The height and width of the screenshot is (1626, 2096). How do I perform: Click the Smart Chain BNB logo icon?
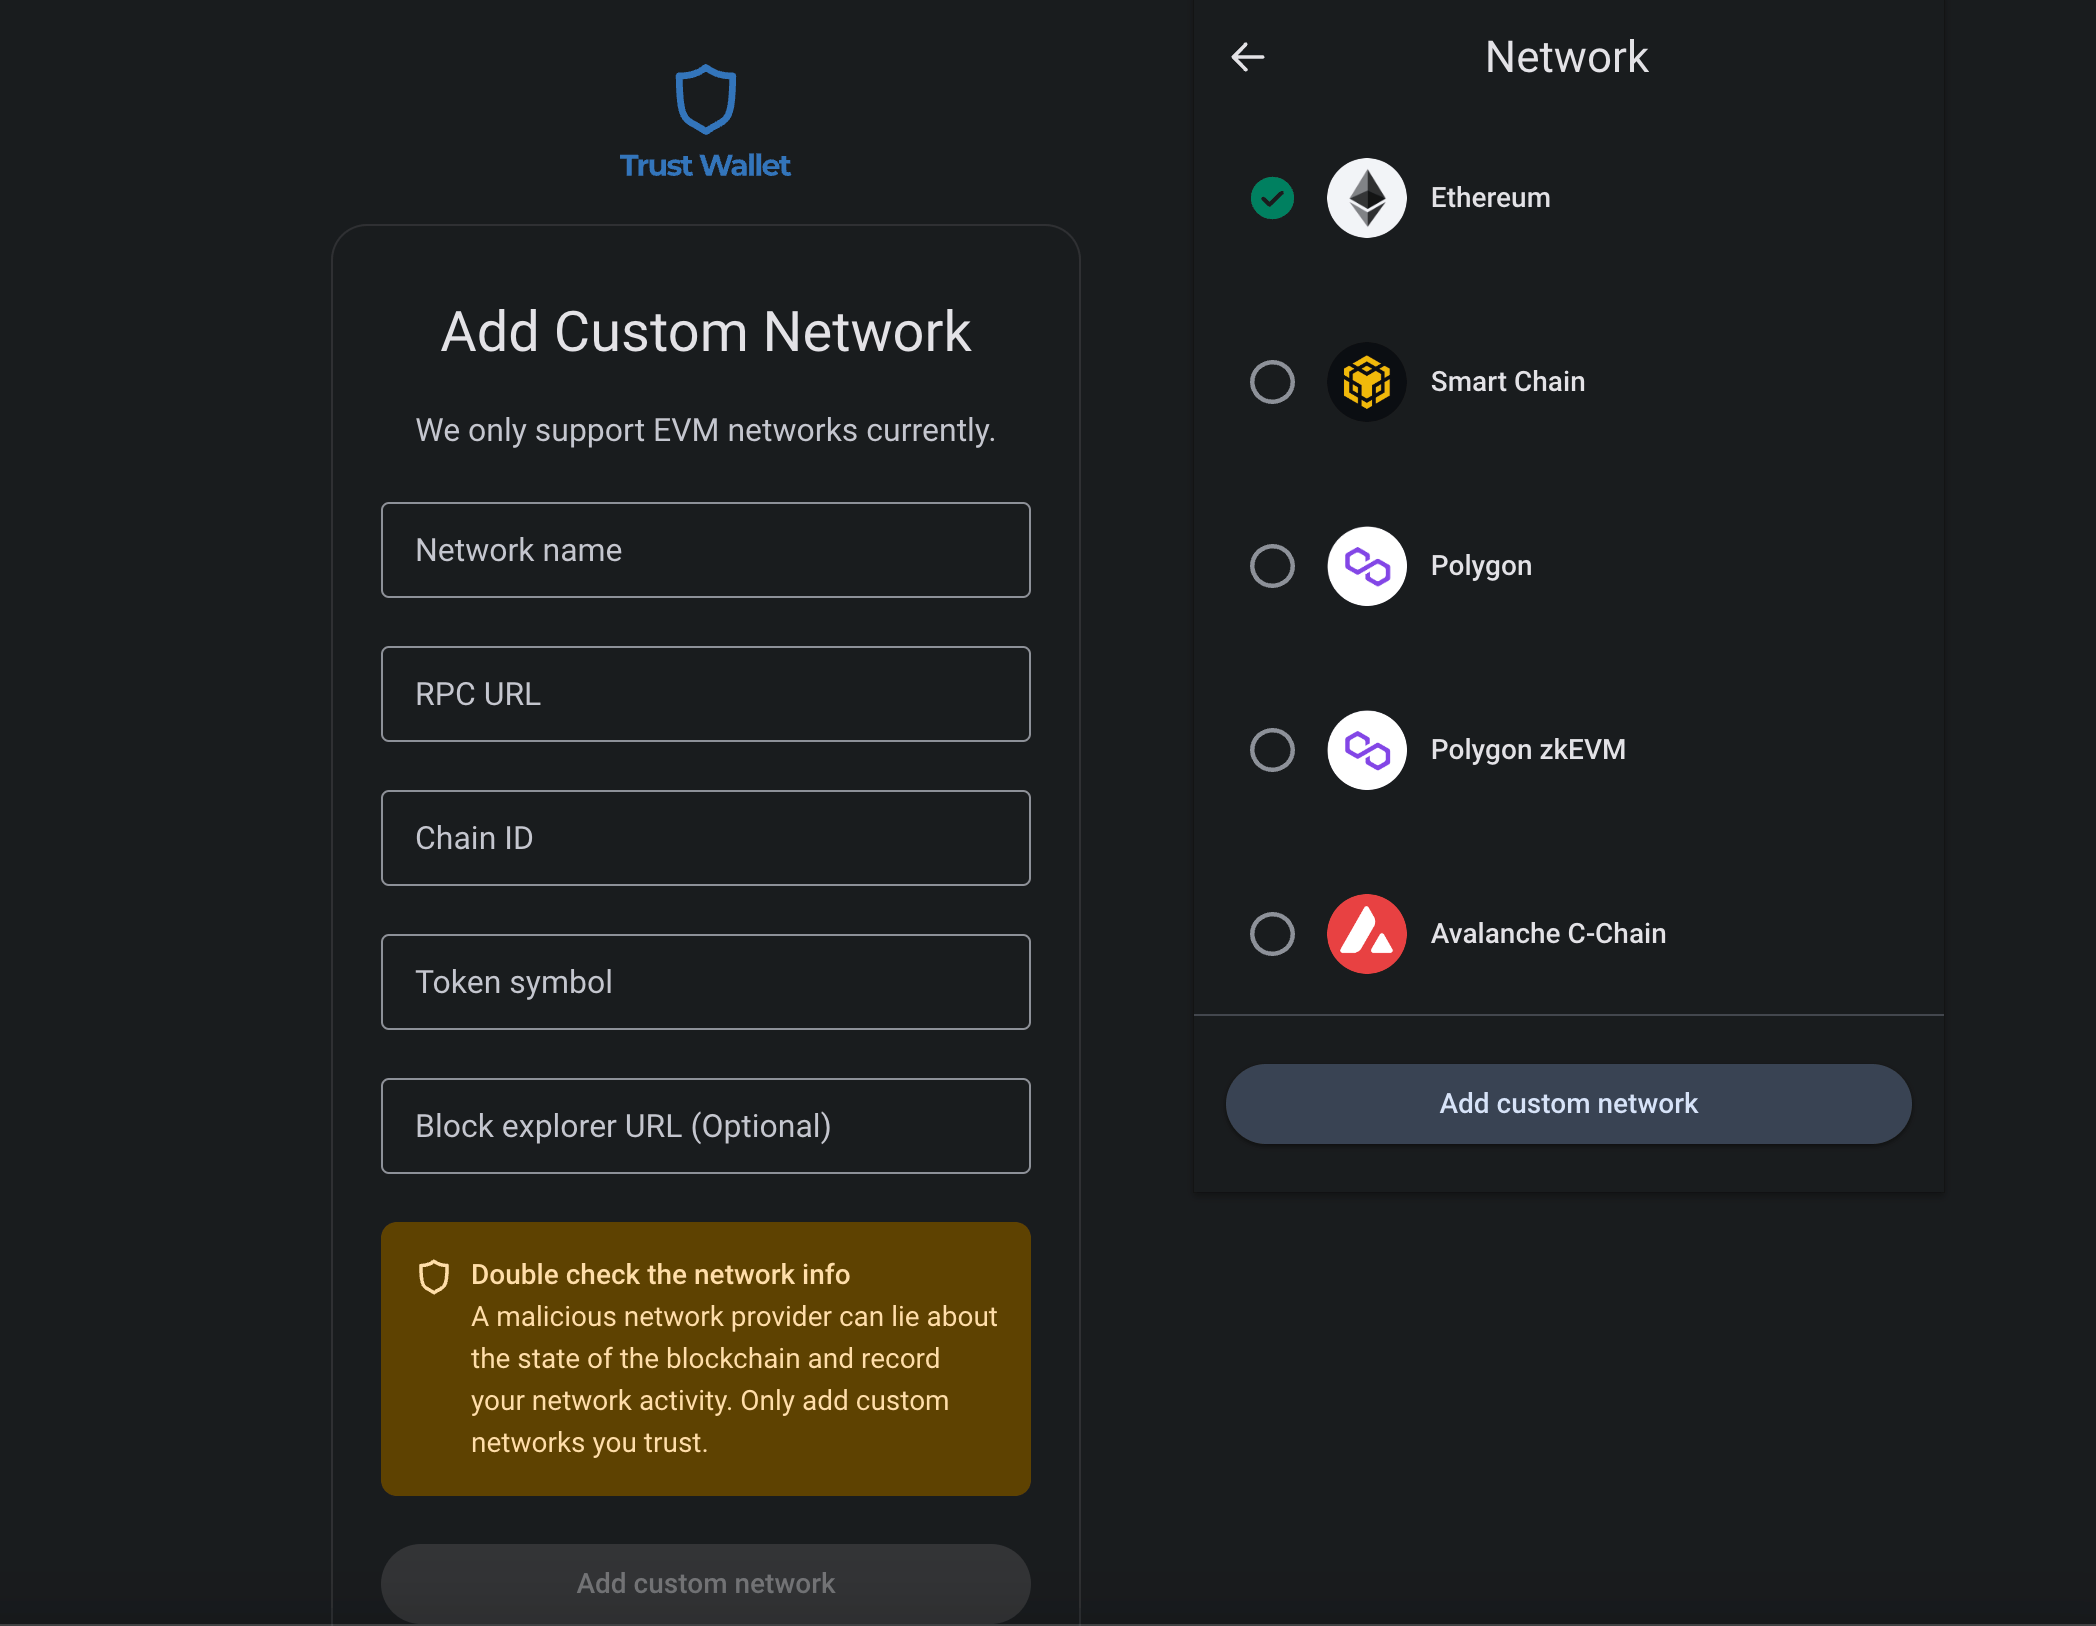1366,382
